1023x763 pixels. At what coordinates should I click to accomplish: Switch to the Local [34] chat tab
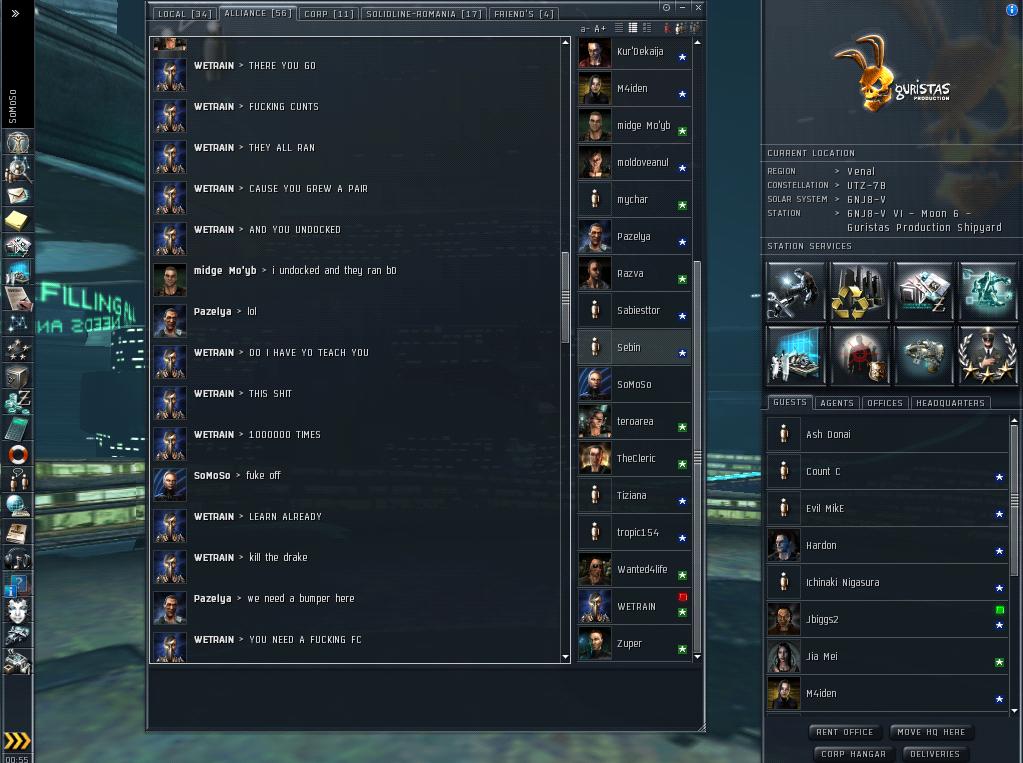pyautogui.click(x=185, y=14)
